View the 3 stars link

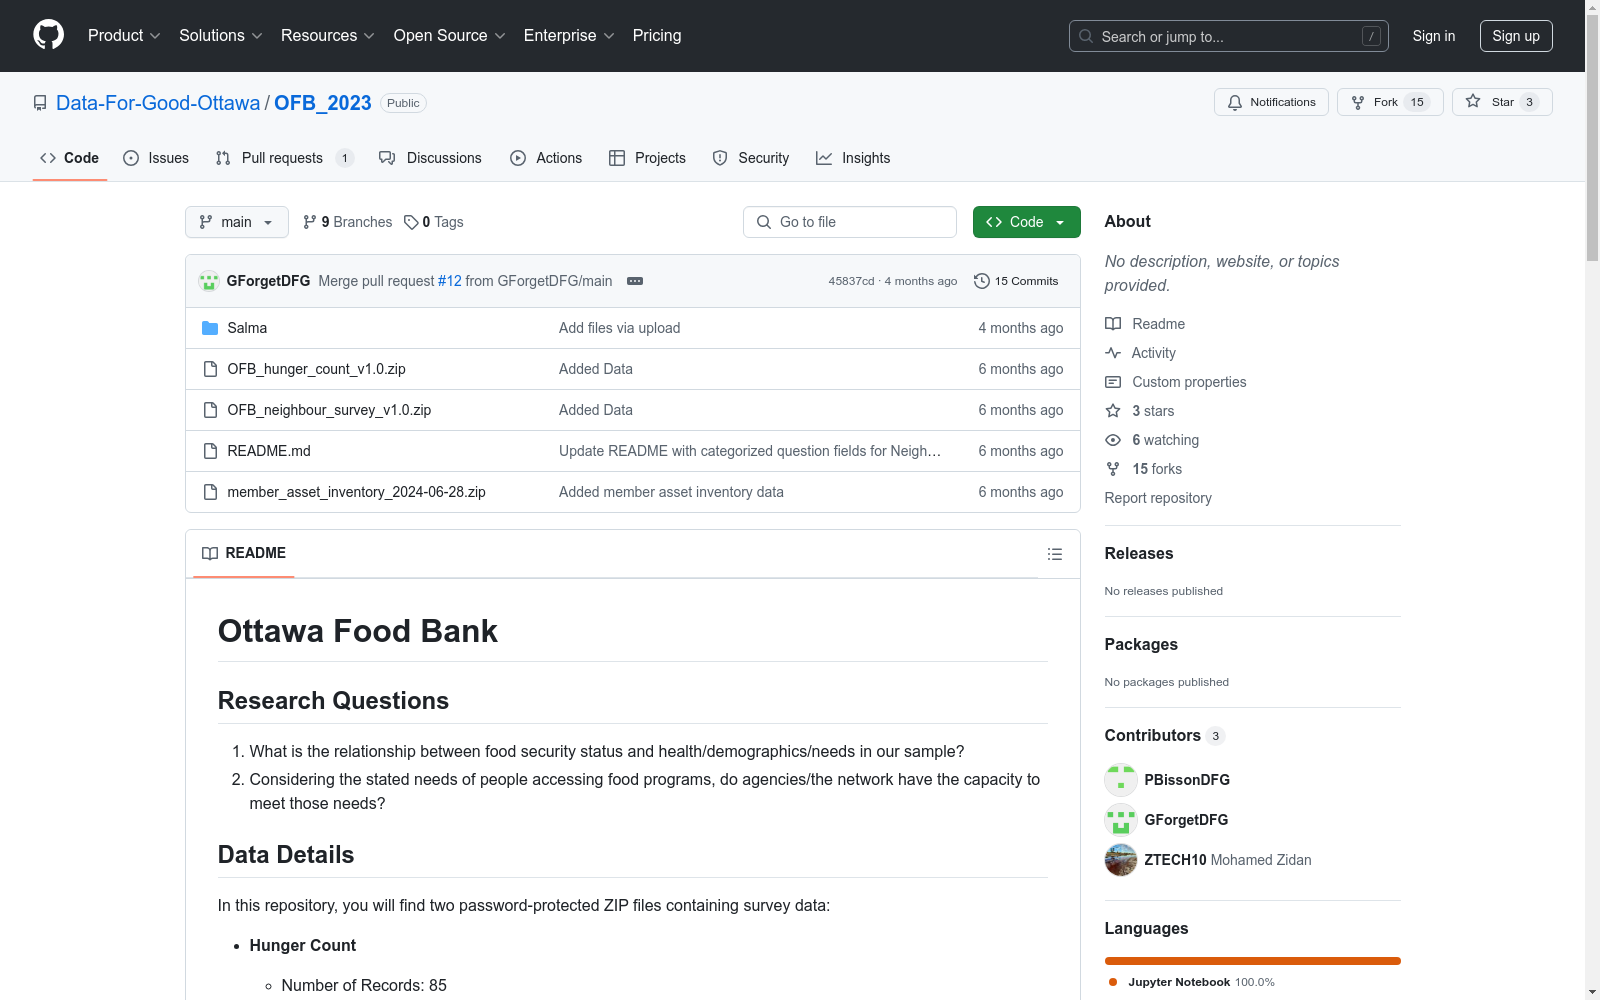(1140, 411)
